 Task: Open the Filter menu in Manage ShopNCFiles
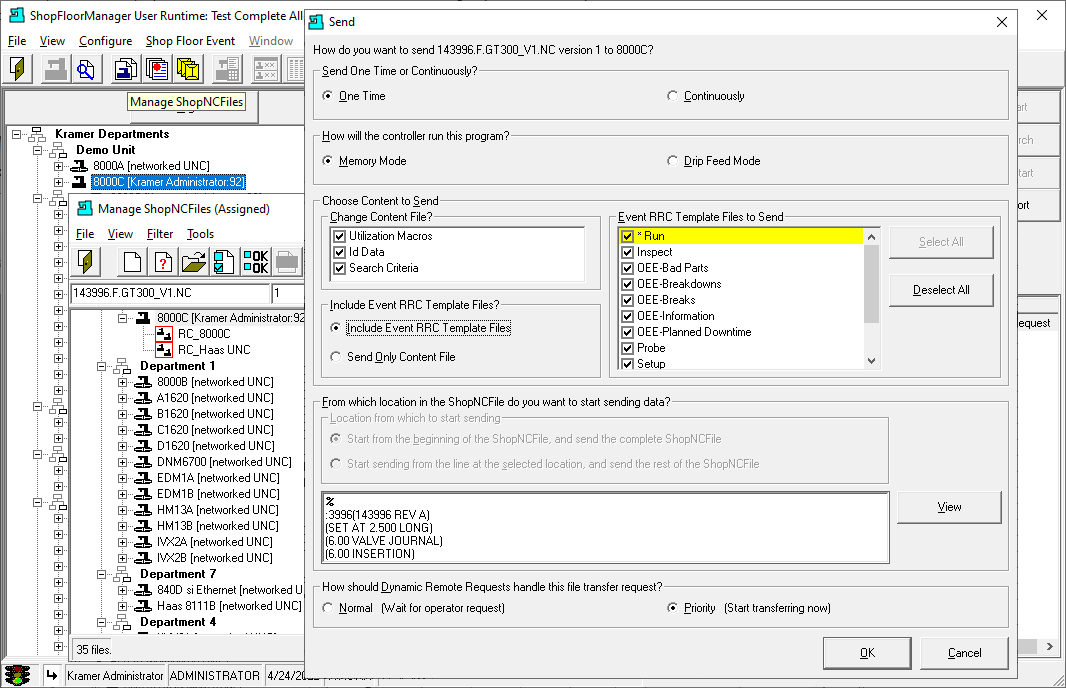click(x=160, y=234)
